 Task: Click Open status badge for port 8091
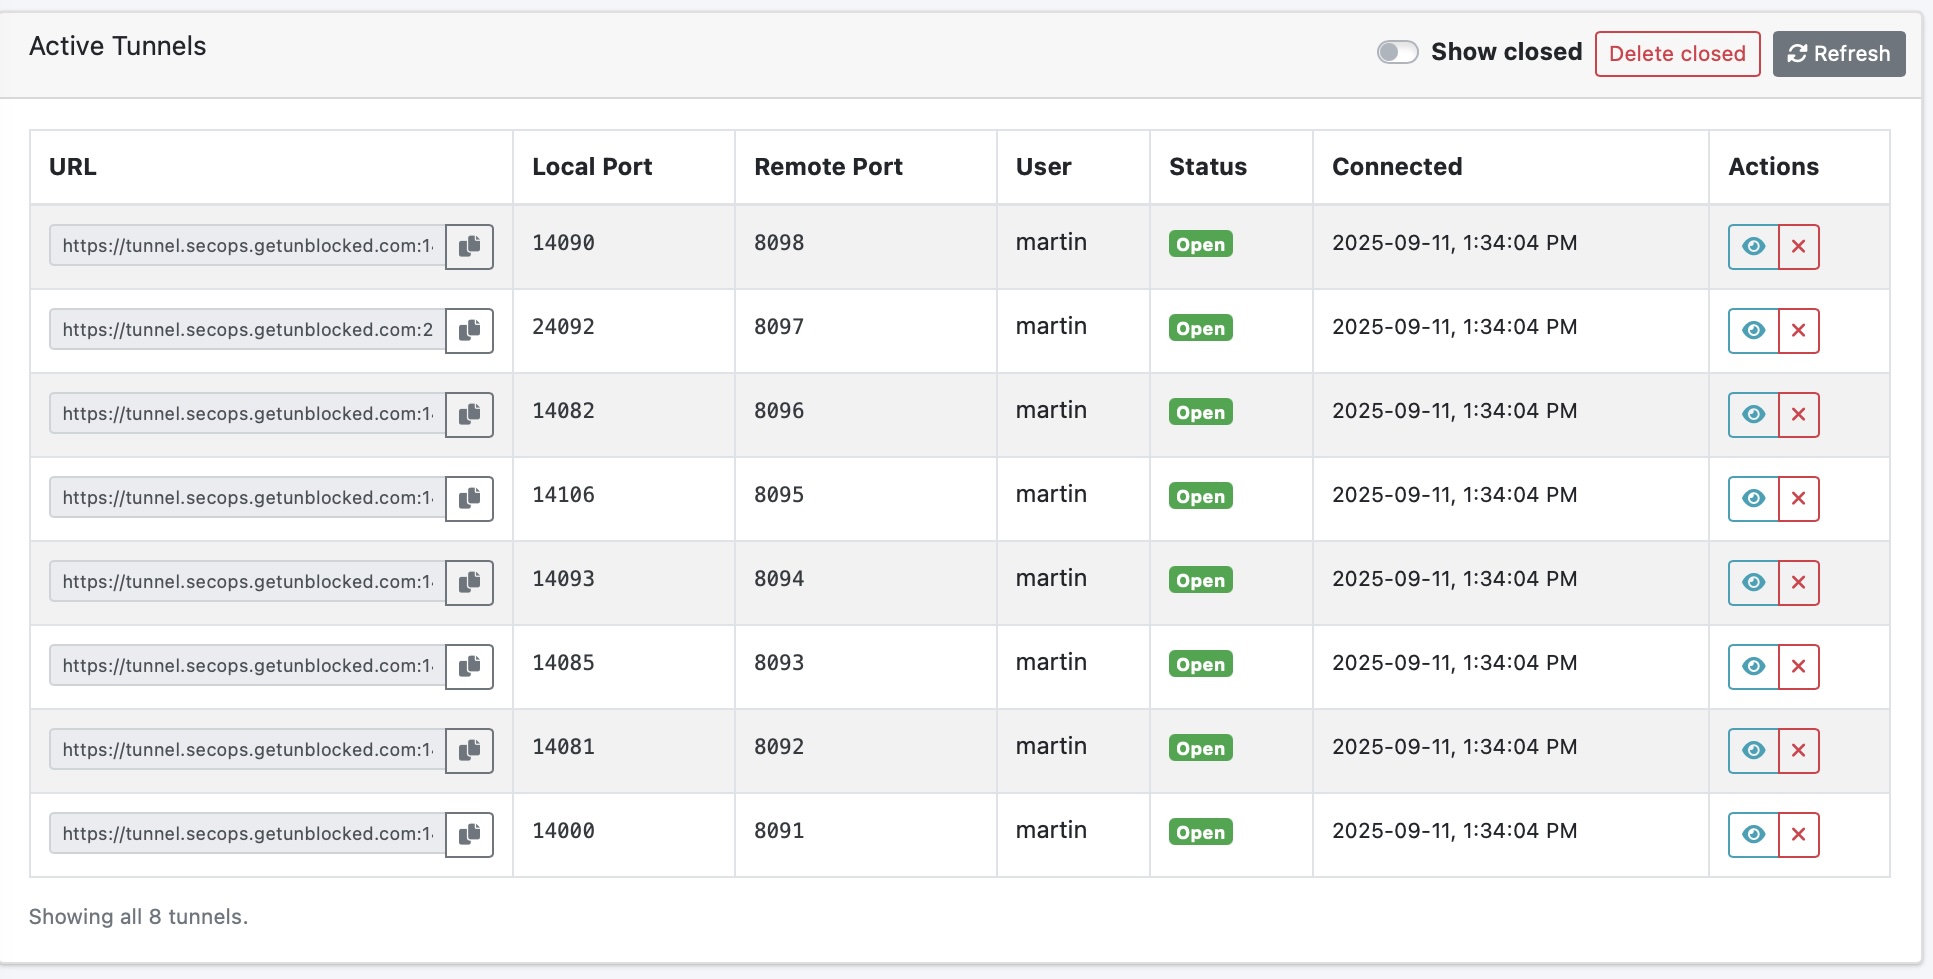[x=1200, y=833]
